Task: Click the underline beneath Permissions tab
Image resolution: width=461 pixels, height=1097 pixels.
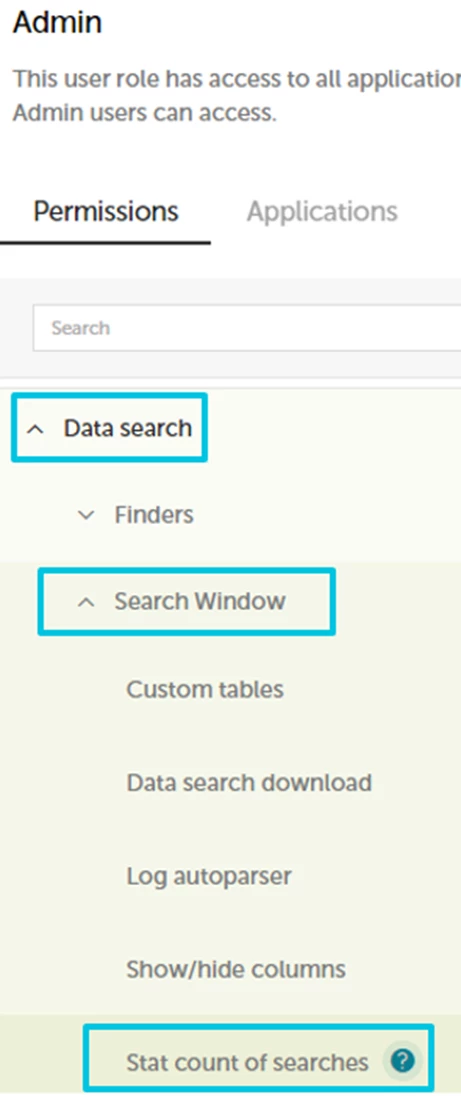Action: point(105,243)
